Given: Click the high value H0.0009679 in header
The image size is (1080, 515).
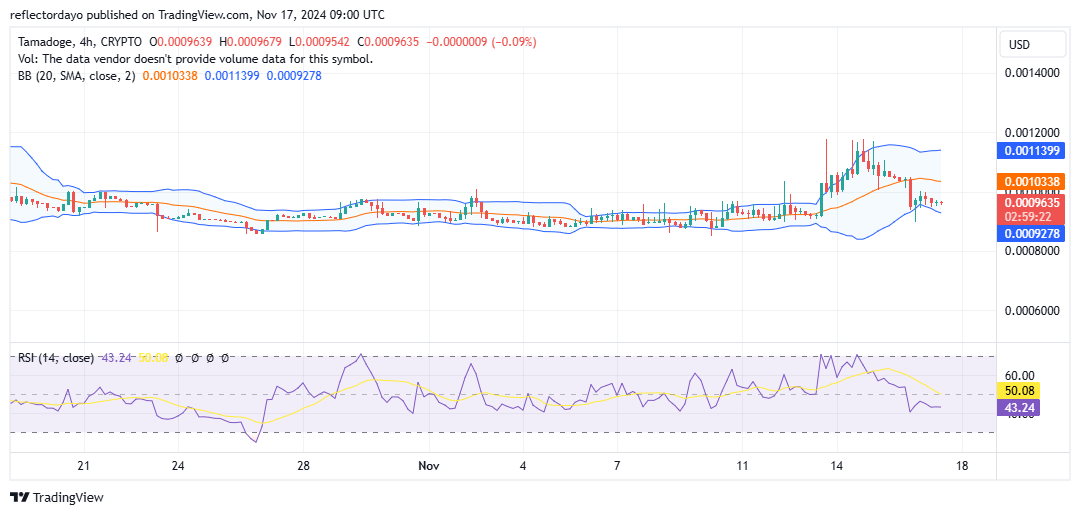Looking at the screenshot, I should [251, 42].
